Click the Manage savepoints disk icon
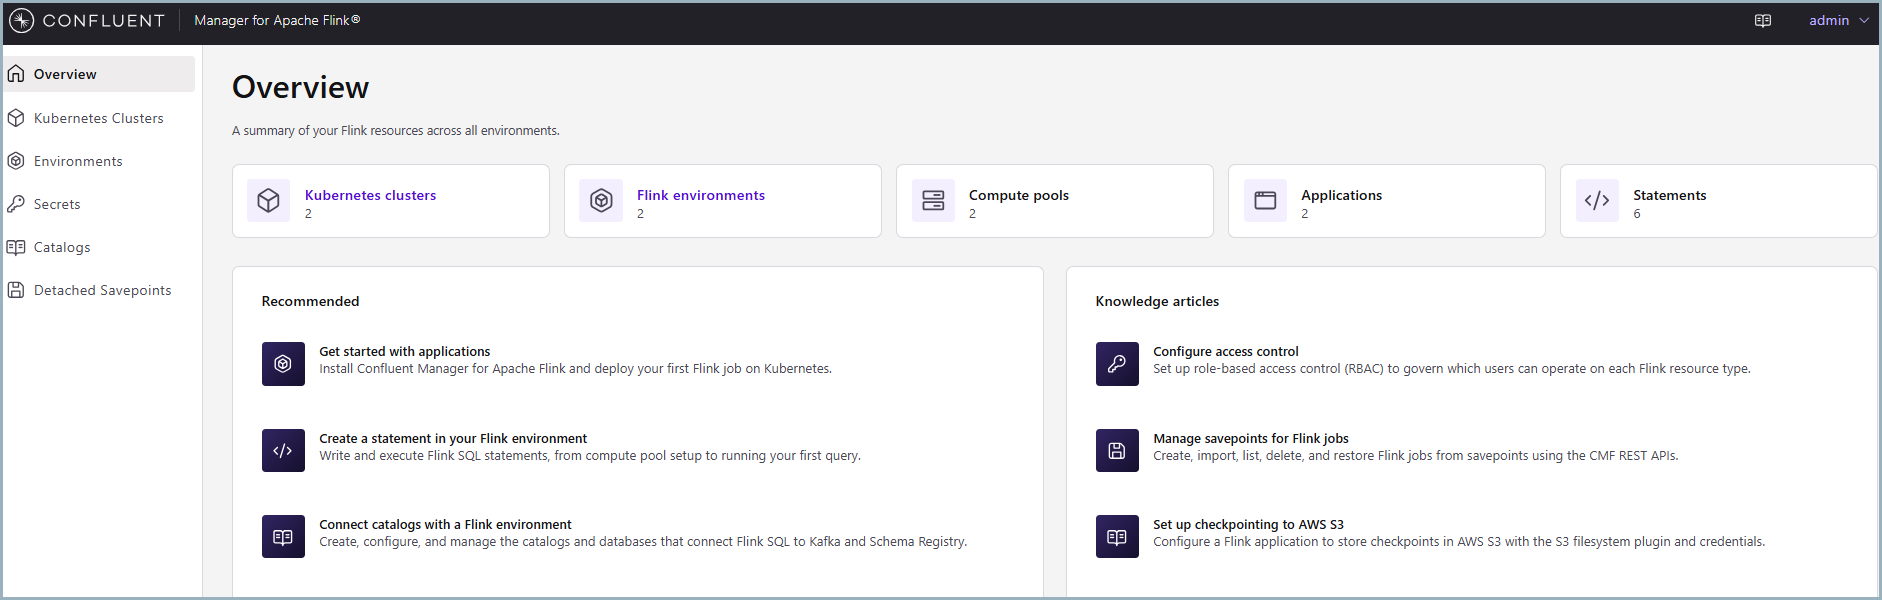 tap(1117, 450)
